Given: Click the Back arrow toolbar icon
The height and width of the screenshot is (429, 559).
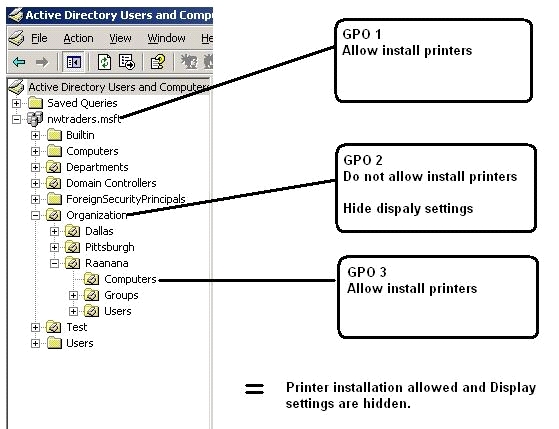Looking at the screenshot, I should pos(19,62).
